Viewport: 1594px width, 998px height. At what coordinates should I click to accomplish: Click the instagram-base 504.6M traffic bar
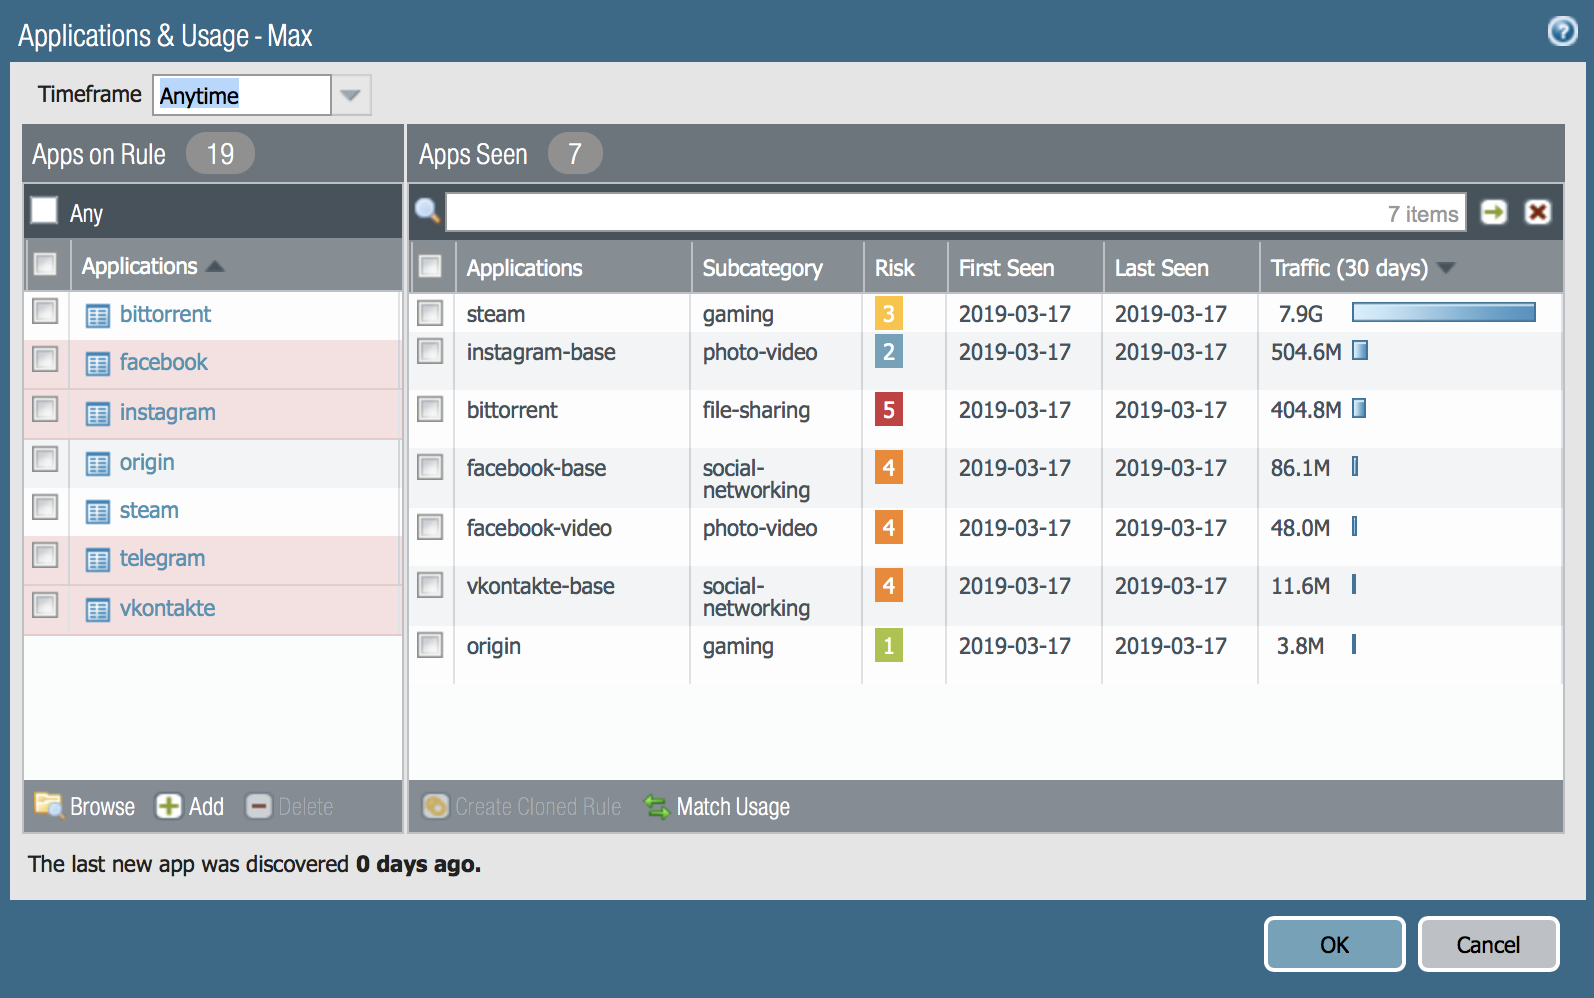coord(1360,350)
